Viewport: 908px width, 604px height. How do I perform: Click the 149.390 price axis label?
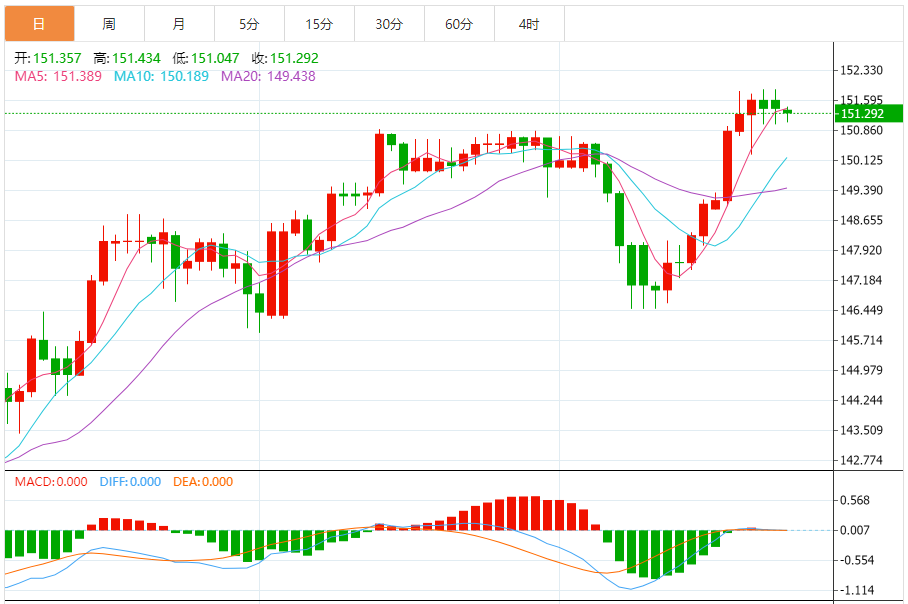point(861,191)
